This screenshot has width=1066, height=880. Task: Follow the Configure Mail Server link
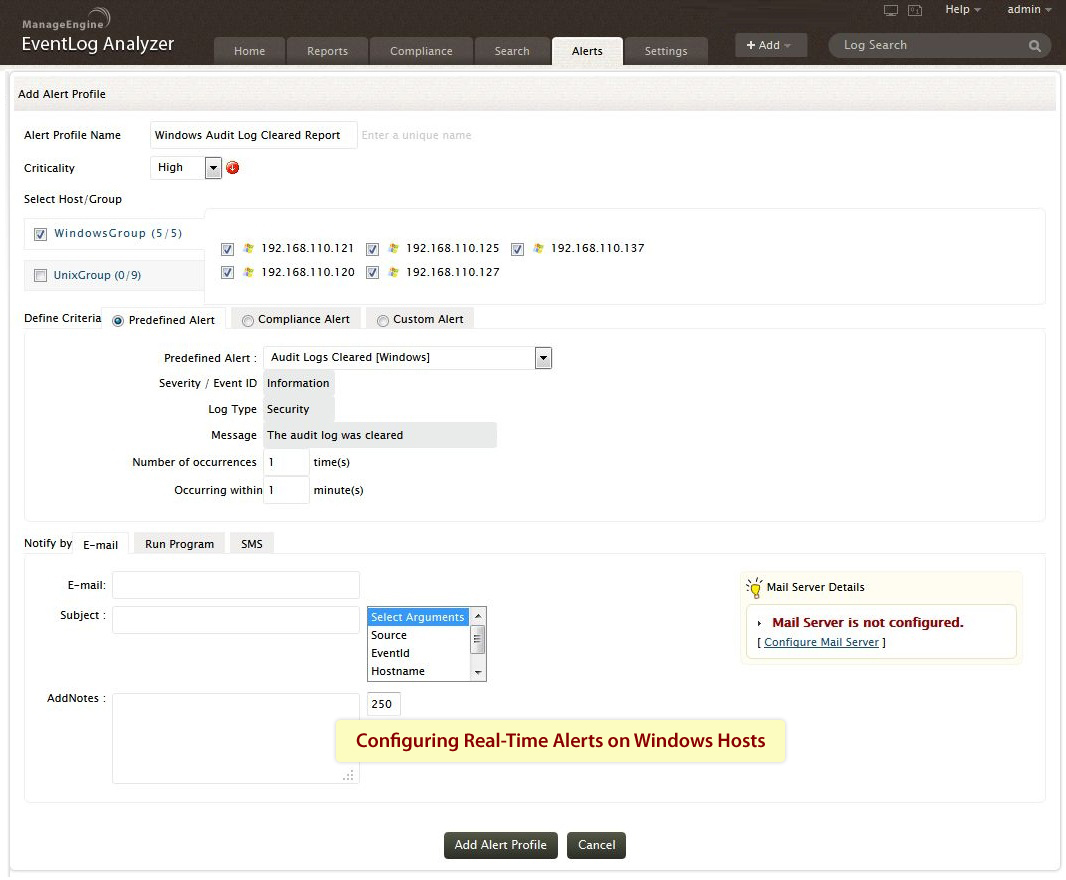click(821, 642)
